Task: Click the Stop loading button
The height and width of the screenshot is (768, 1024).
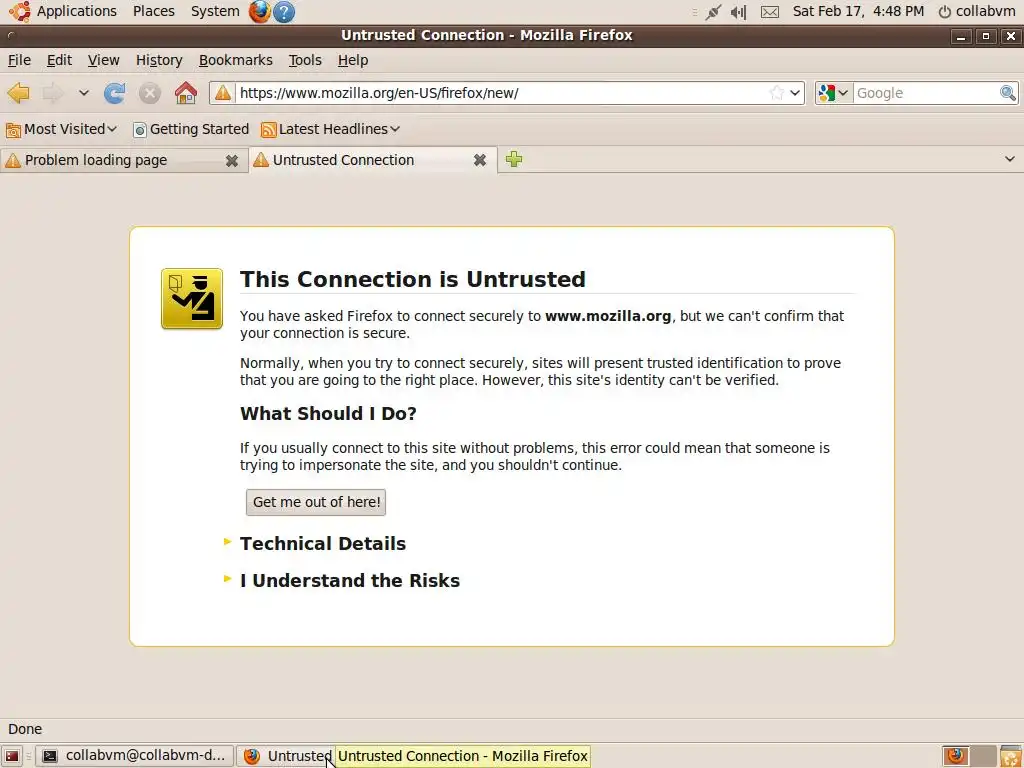Action: [150, 93]
